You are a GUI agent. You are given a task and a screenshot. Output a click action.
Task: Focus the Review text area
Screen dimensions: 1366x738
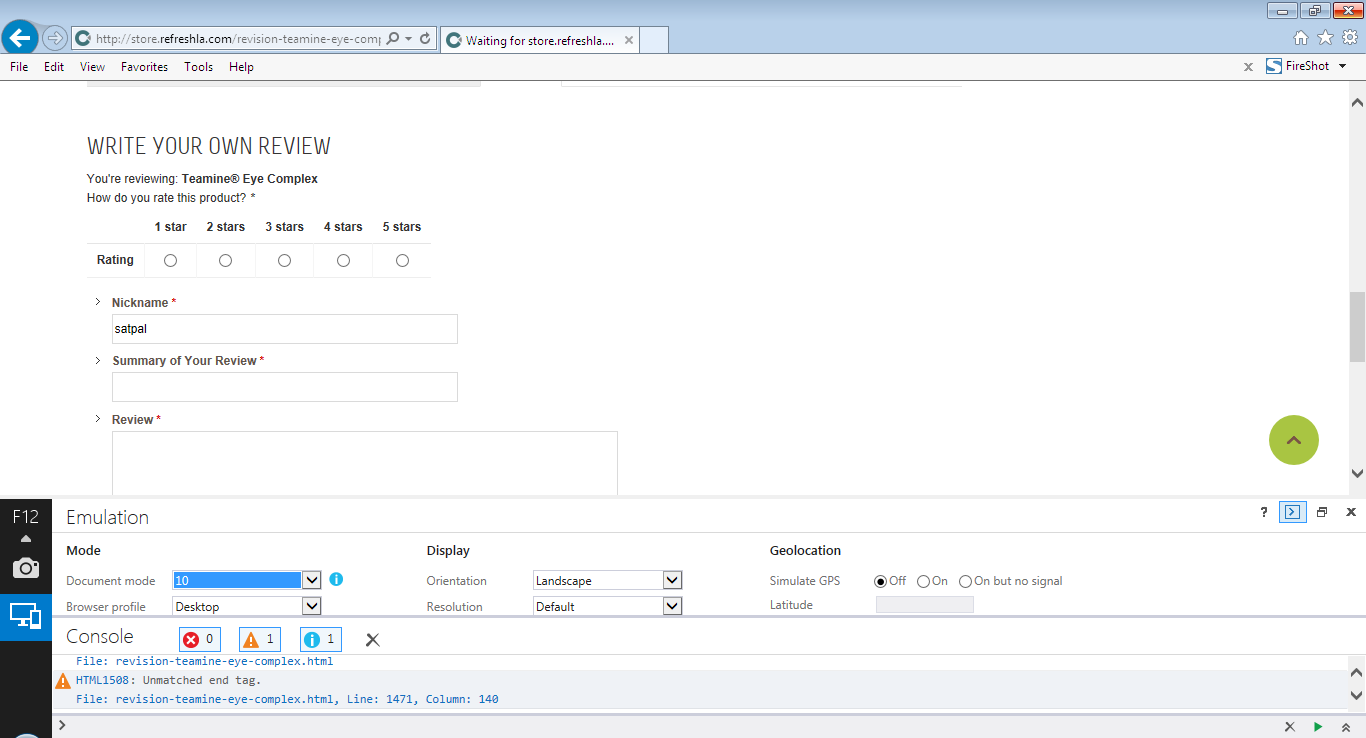coord(365,463)
